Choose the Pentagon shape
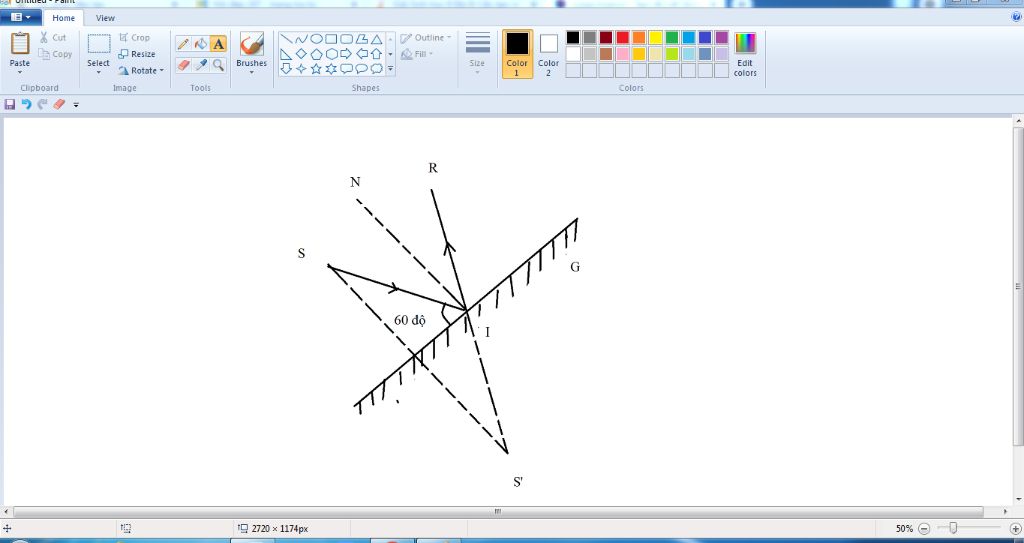The width and height of the screenshot is (1024, 543). click(x=316, y=54)
